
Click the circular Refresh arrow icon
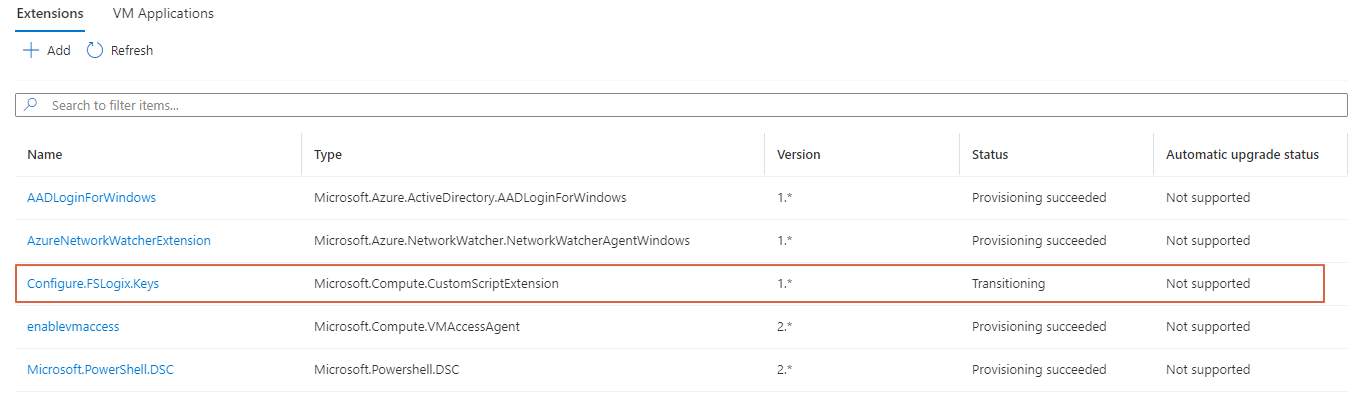pyautogui.click(x=95, y=50)
